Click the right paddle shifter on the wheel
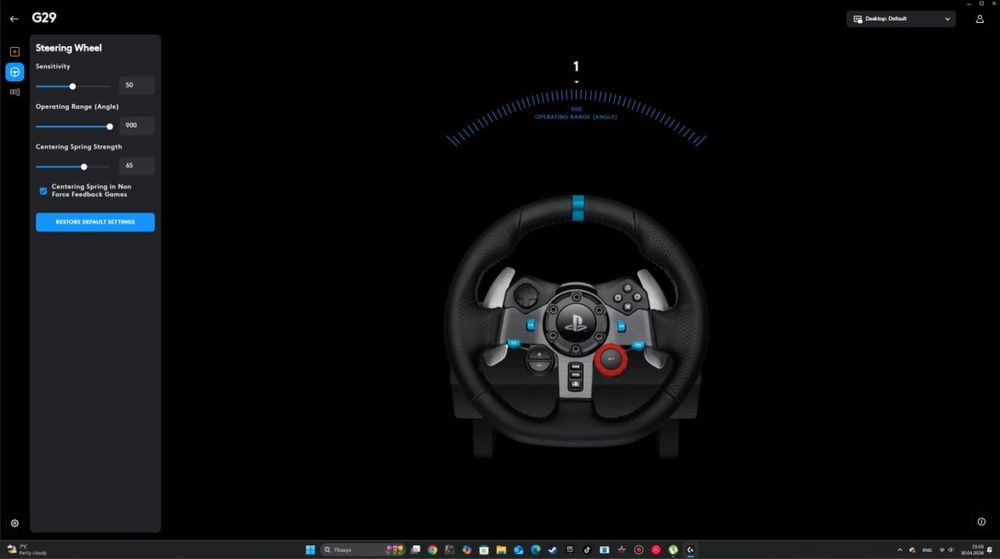The image size is (1000, 559). coord(652,288)
